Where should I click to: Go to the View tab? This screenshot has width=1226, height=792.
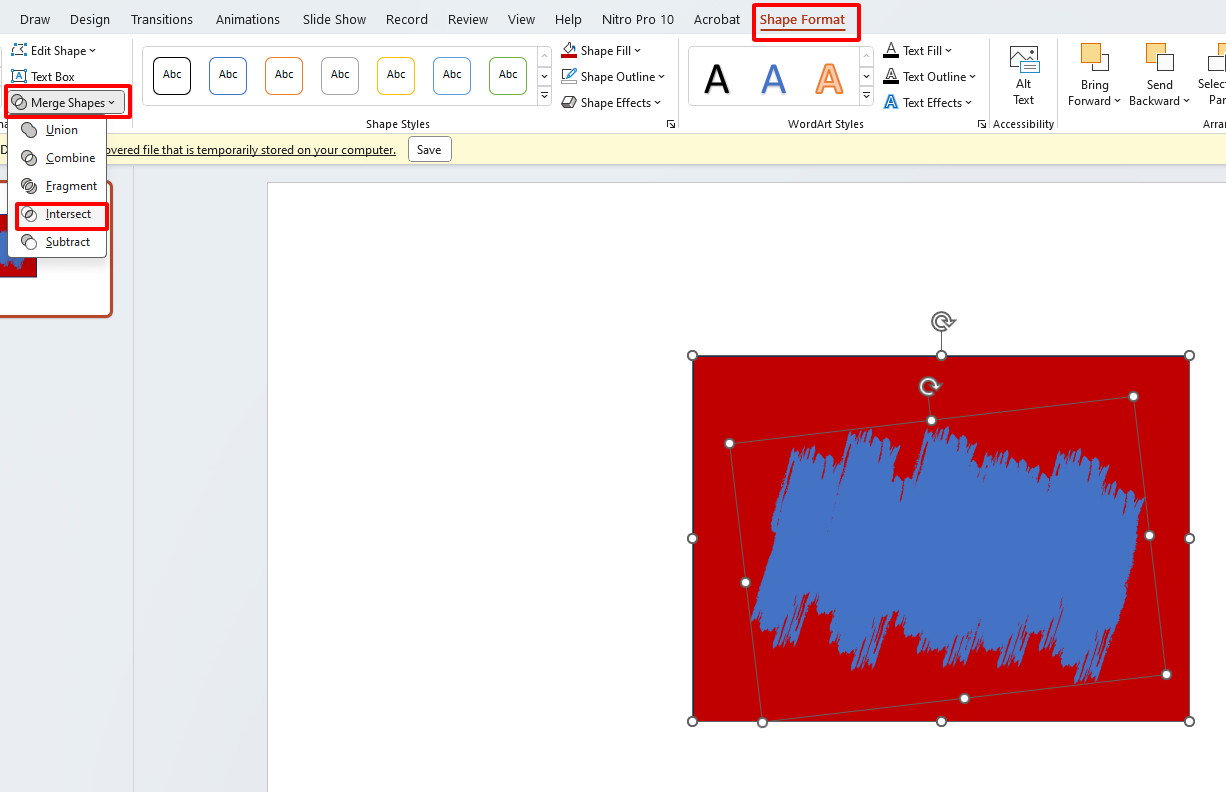pos(521,19)
